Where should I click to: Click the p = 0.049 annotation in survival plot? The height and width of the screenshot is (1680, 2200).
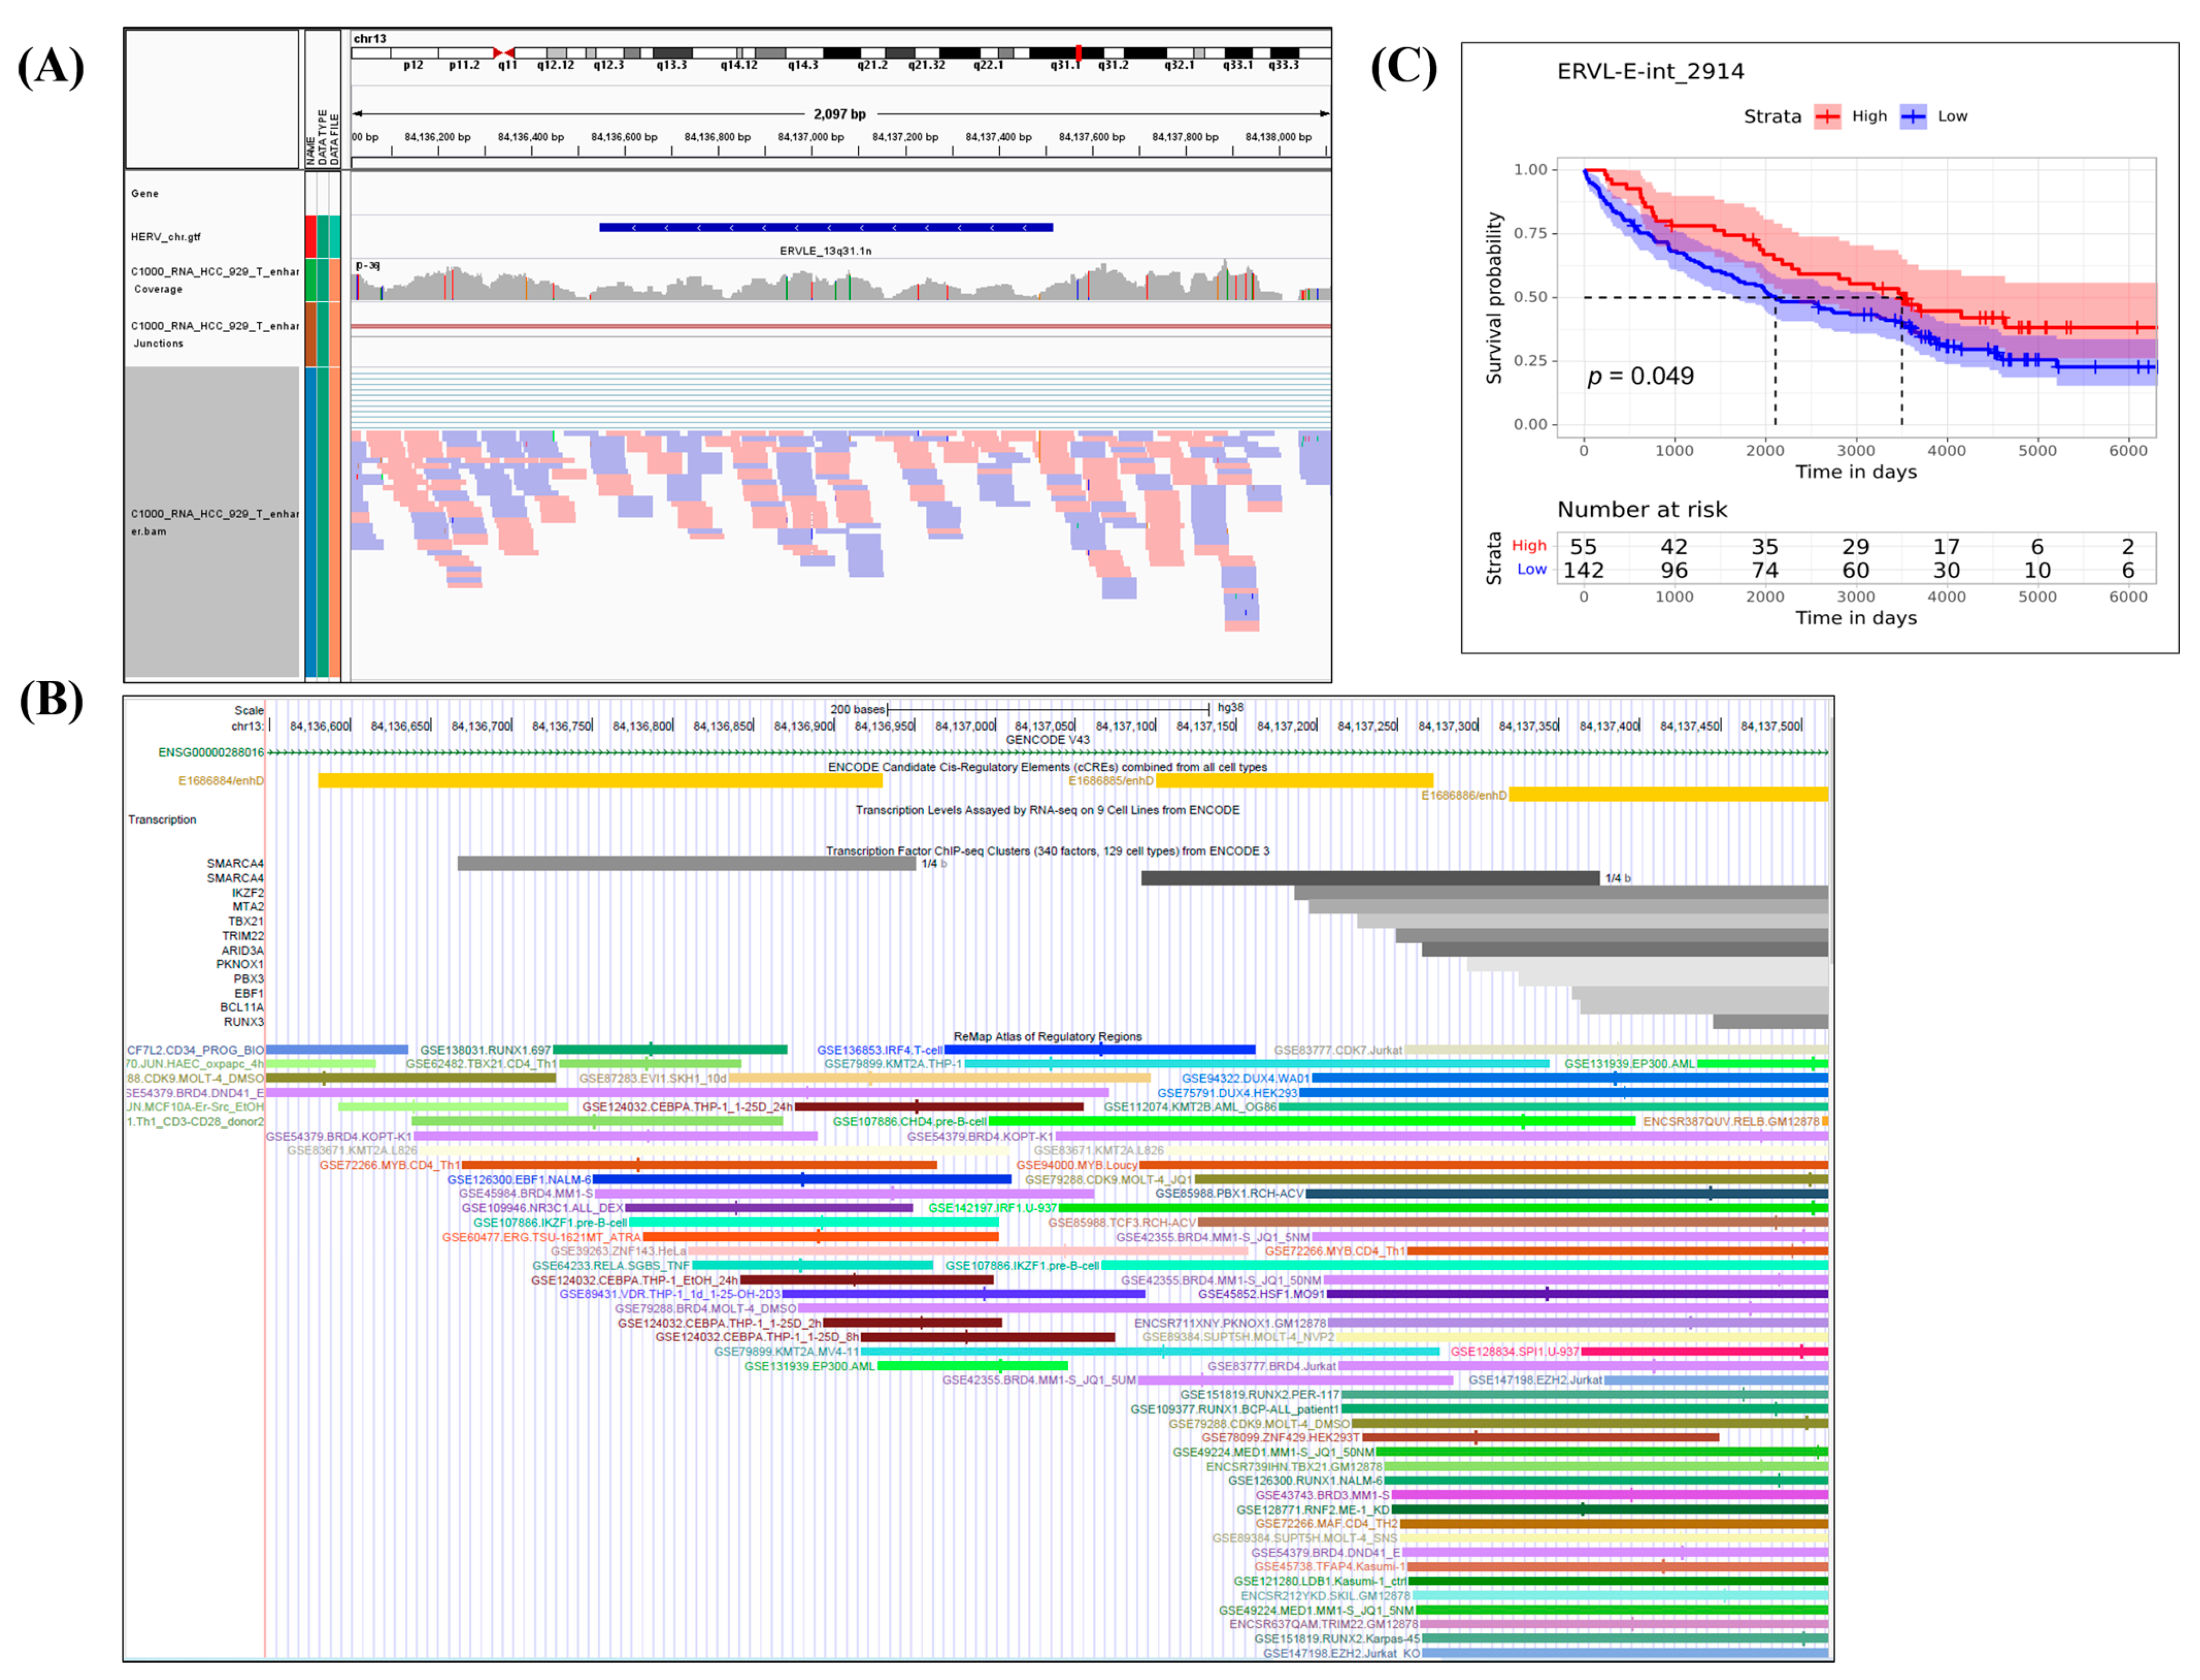click(x=1640, y=376)
